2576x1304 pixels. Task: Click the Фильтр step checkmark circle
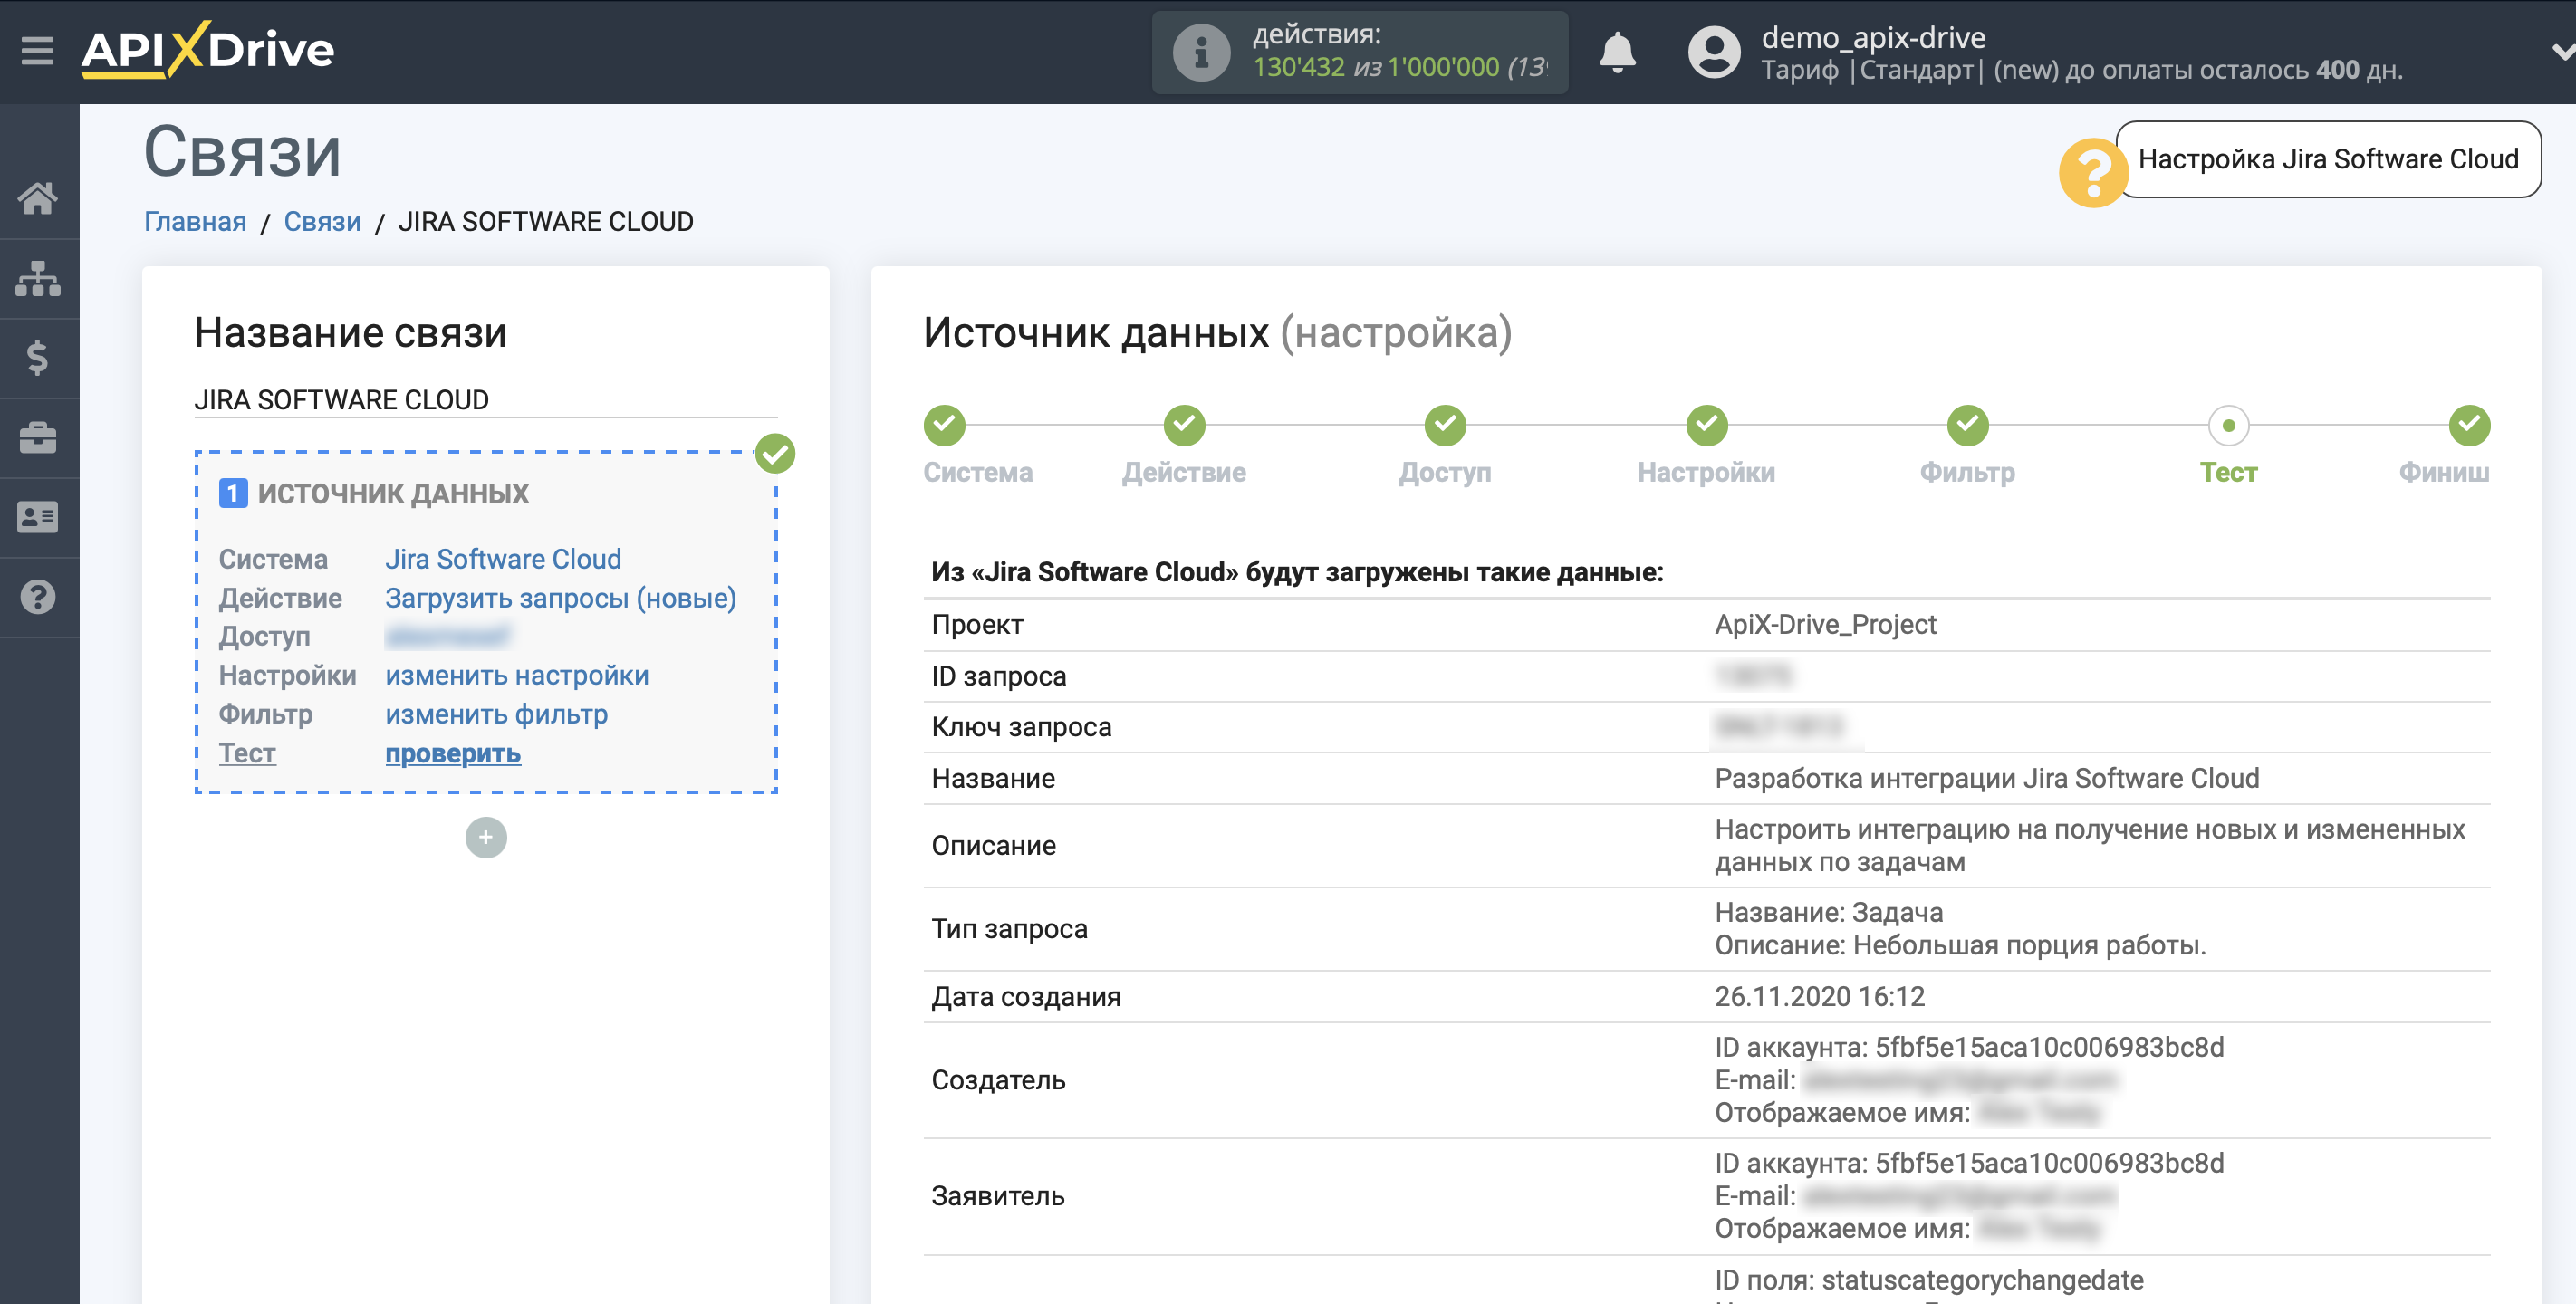(x=1968, y=425)
